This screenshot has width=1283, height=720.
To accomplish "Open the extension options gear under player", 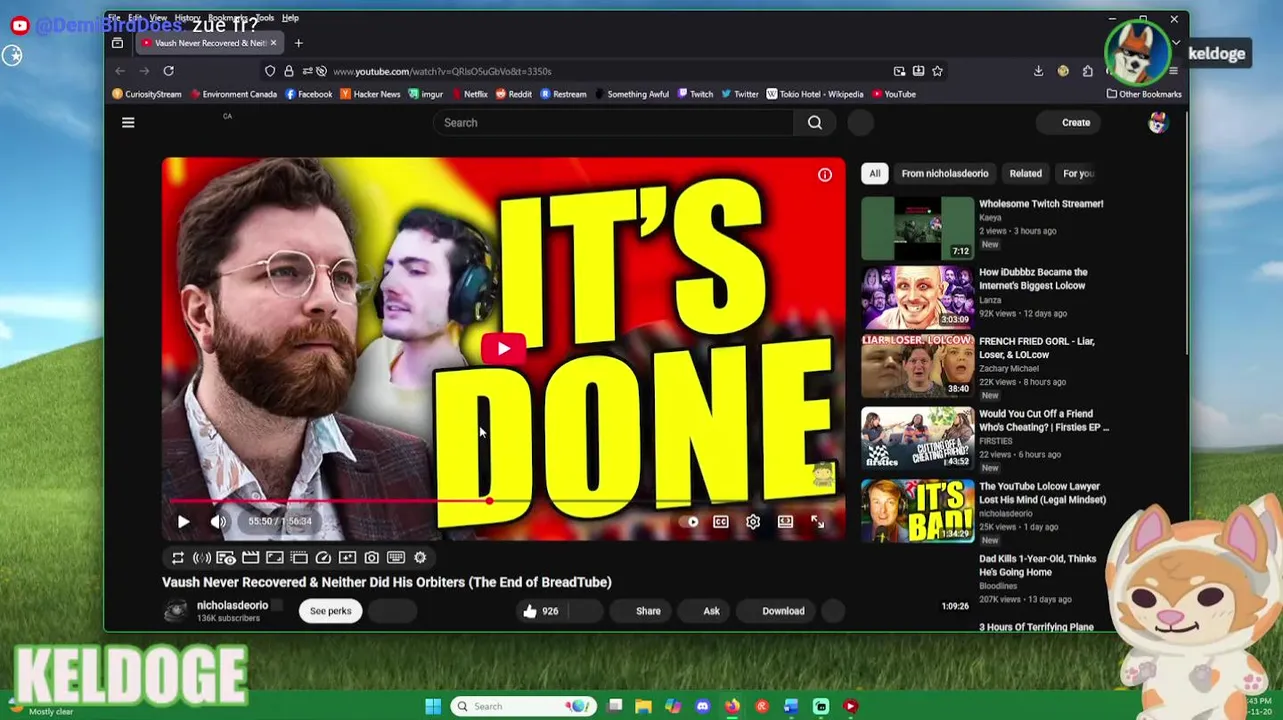I will tap(420, 558).
